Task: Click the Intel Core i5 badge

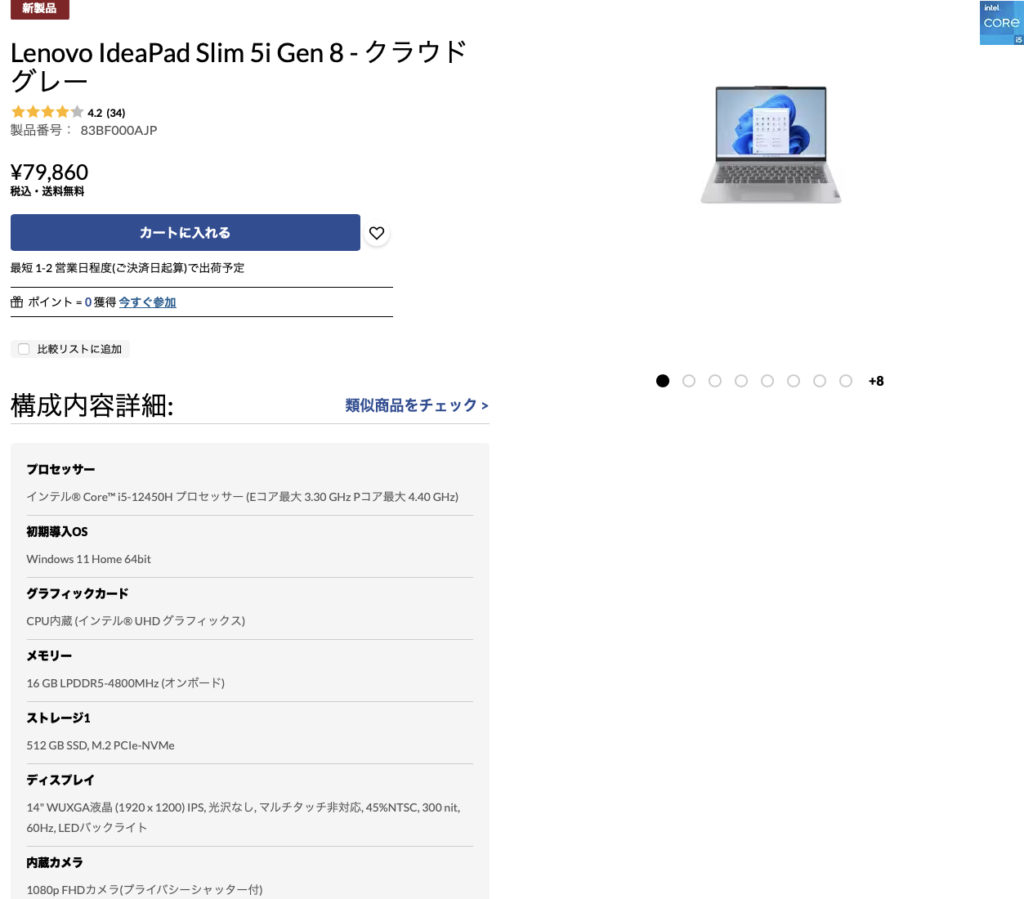Action: 1001,23
